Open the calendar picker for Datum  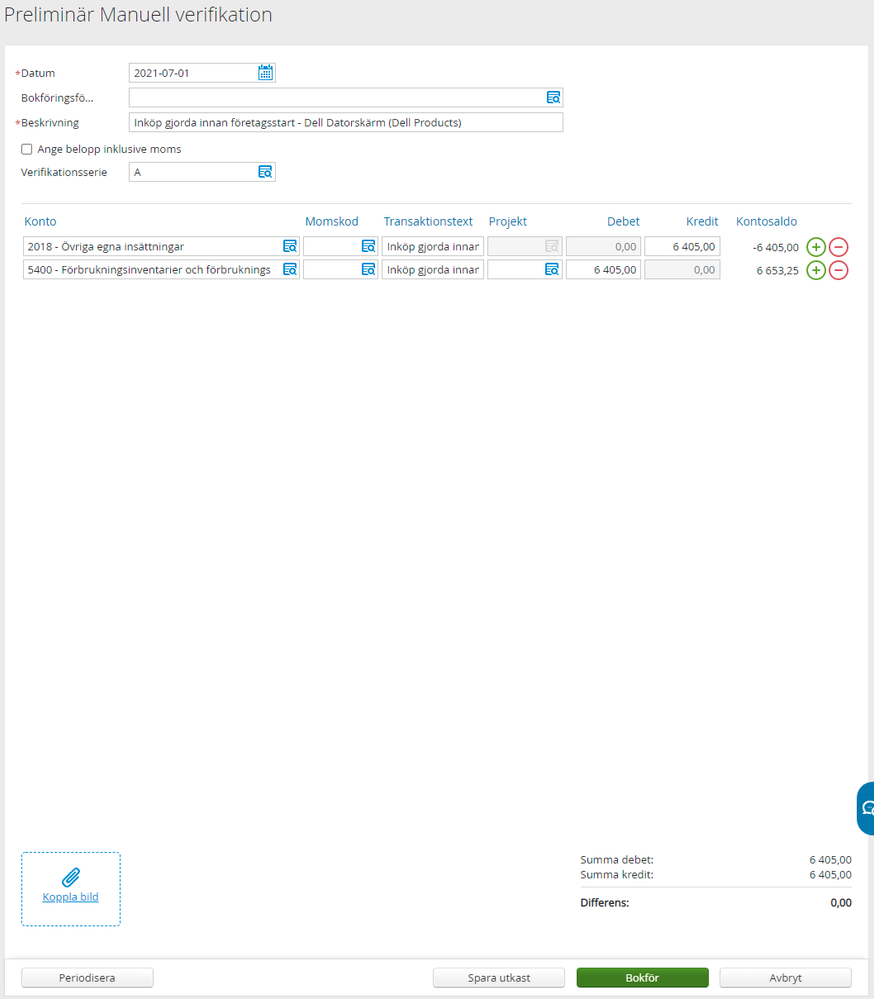tap(265, 72)
